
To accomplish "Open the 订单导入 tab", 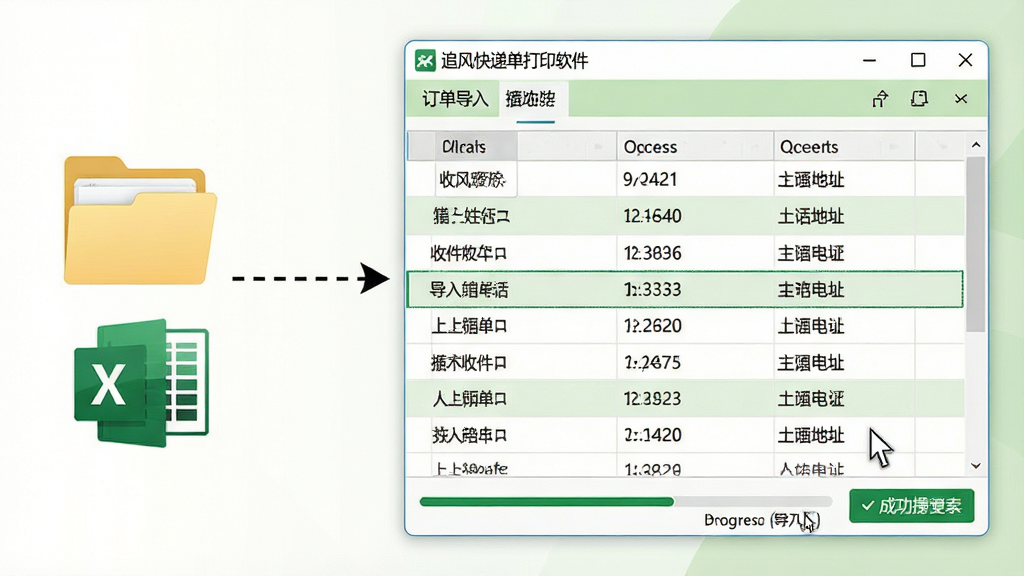I will 455,99.
